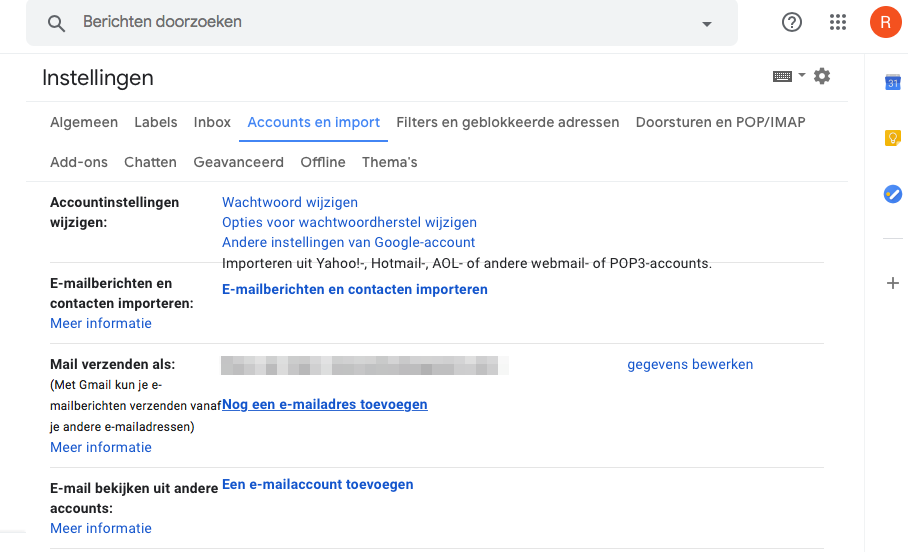Go to the Doorsturen en POP/IMAP tab

coord(720,122)
